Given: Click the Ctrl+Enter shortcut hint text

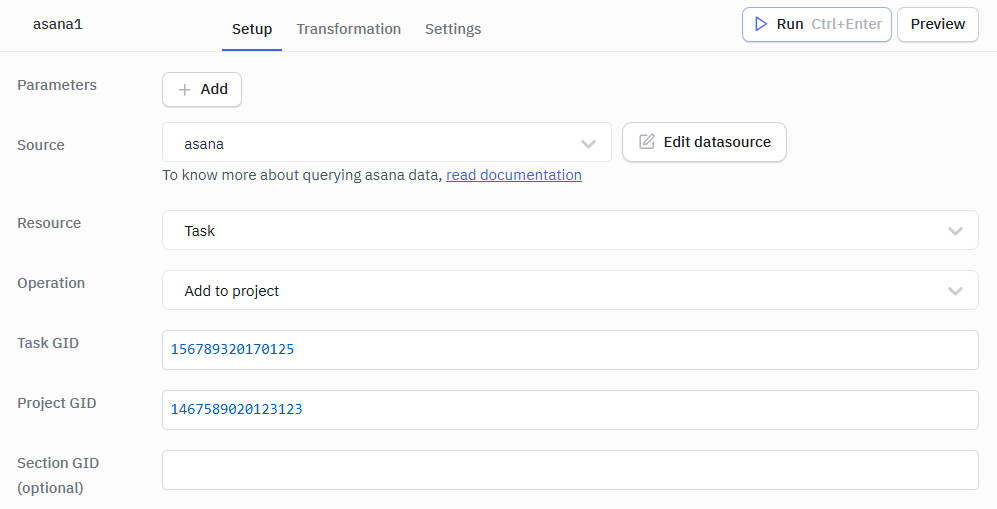Looking at the screenshot, I should [846, 24].
